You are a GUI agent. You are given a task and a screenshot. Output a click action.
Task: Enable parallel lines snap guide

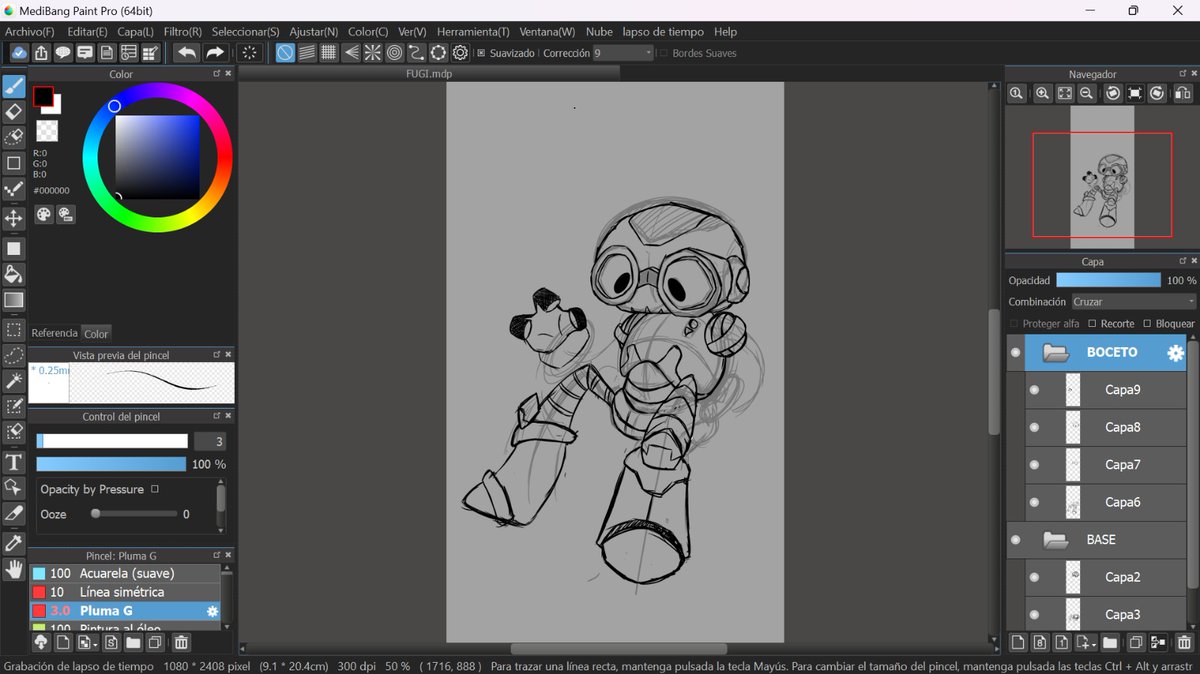(x=307, y=53)
